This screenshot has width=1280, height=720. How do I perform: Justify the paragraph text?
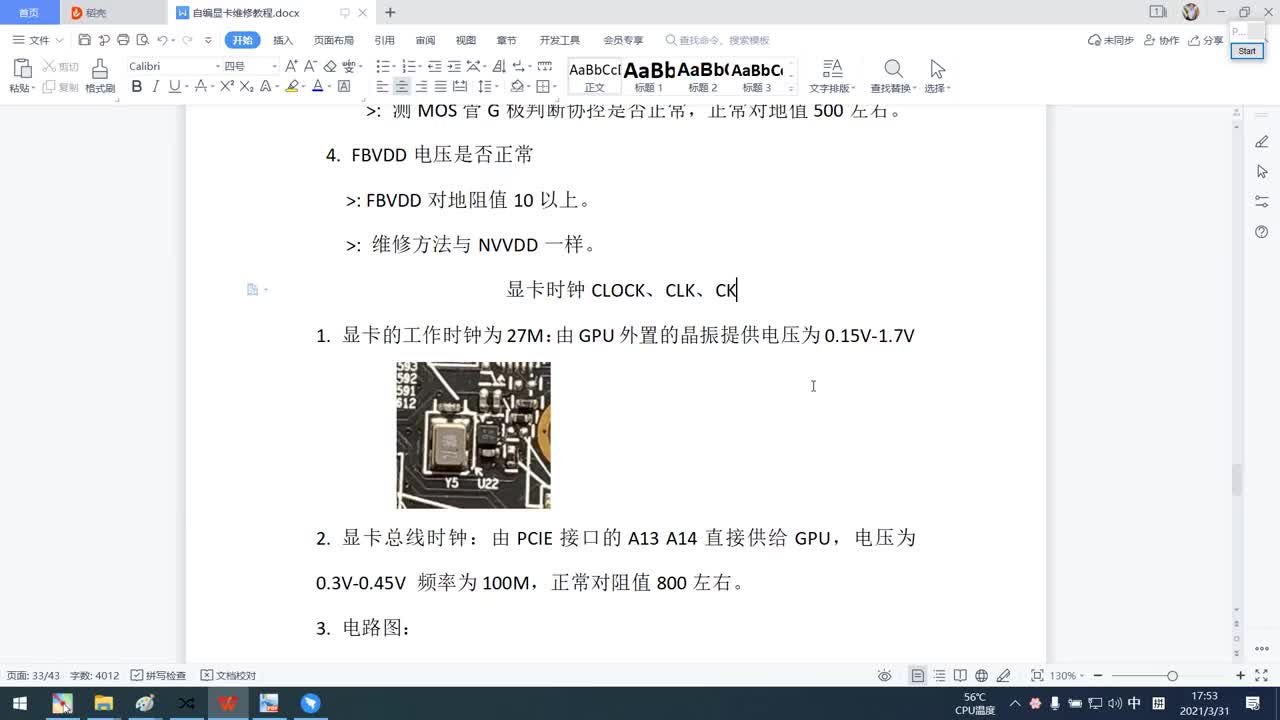(440, 87)
